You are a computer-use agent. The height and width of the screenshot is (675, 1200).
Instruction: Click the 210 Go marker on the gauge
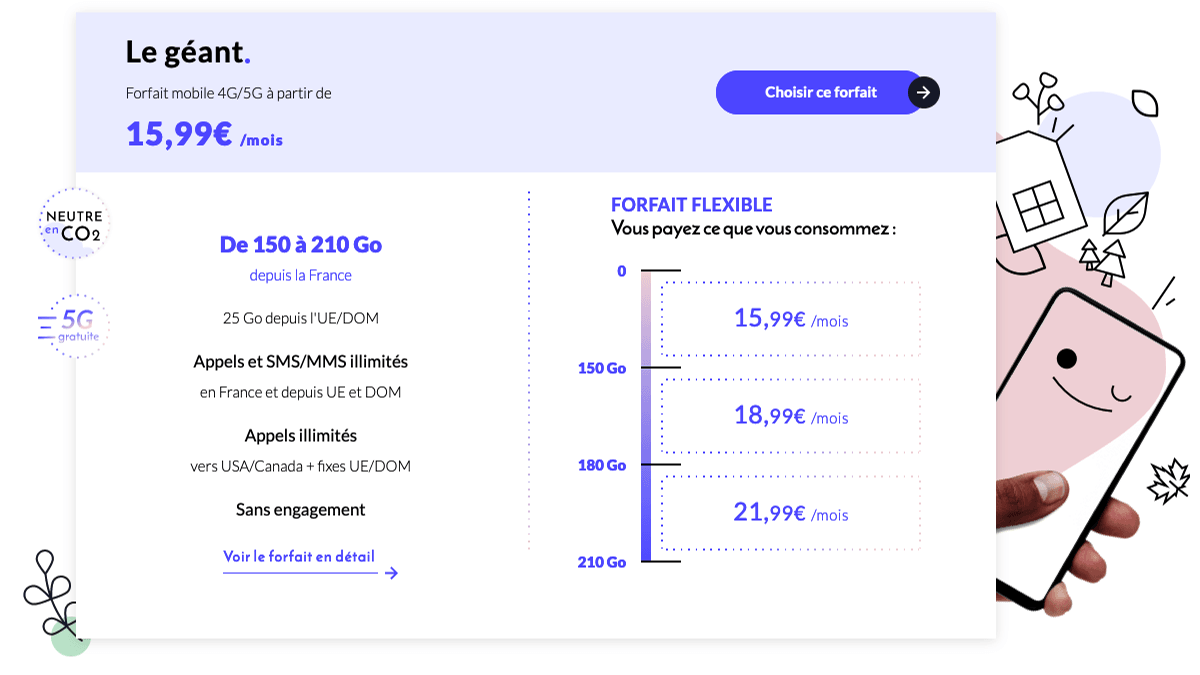tap(601, 562)
